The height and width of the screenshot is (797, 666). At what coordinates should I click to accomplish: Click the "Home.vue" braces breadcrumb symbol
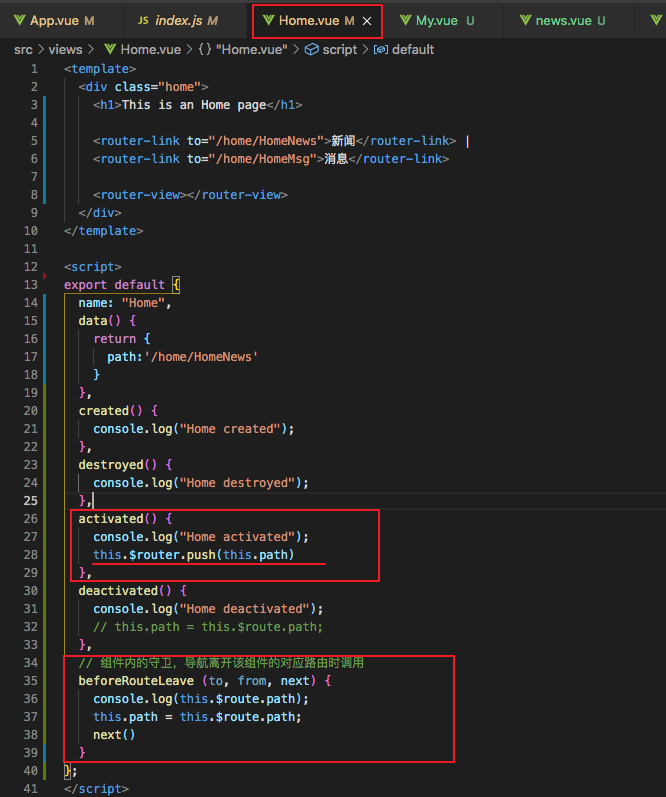[x=243, y=50]
